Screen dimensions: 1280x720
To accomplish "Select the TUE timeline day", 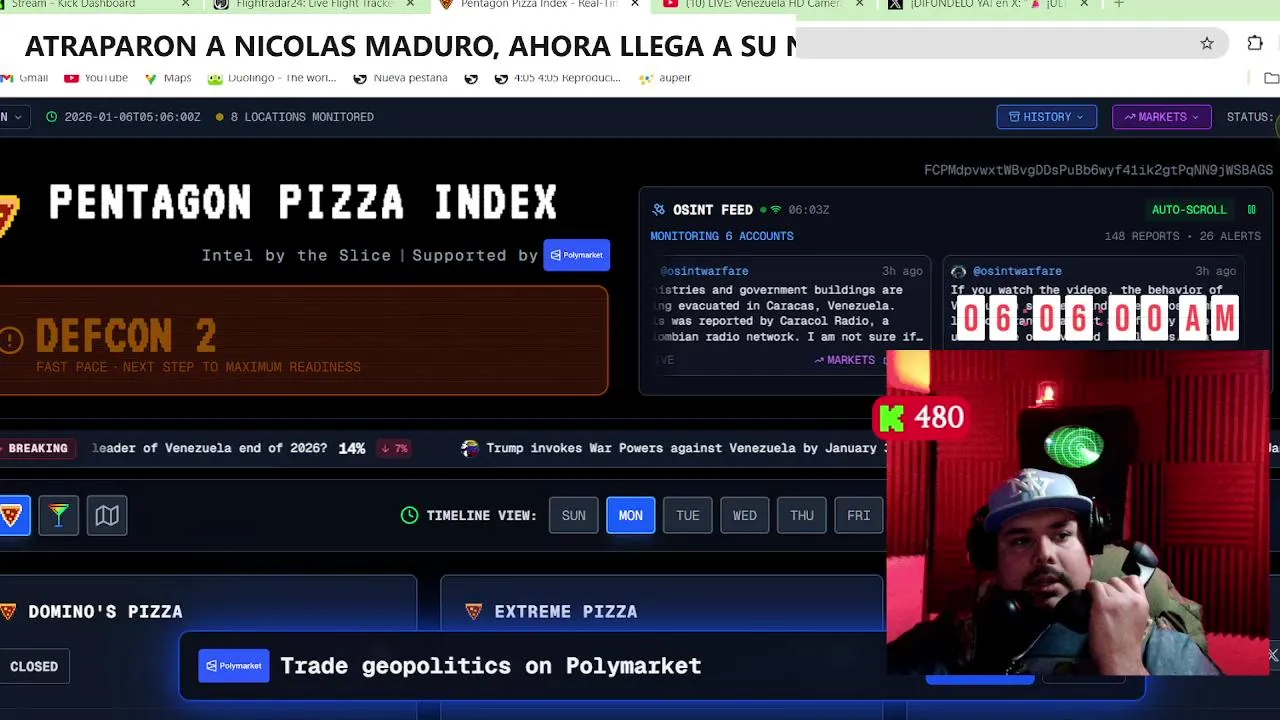I will click(687, 515).
